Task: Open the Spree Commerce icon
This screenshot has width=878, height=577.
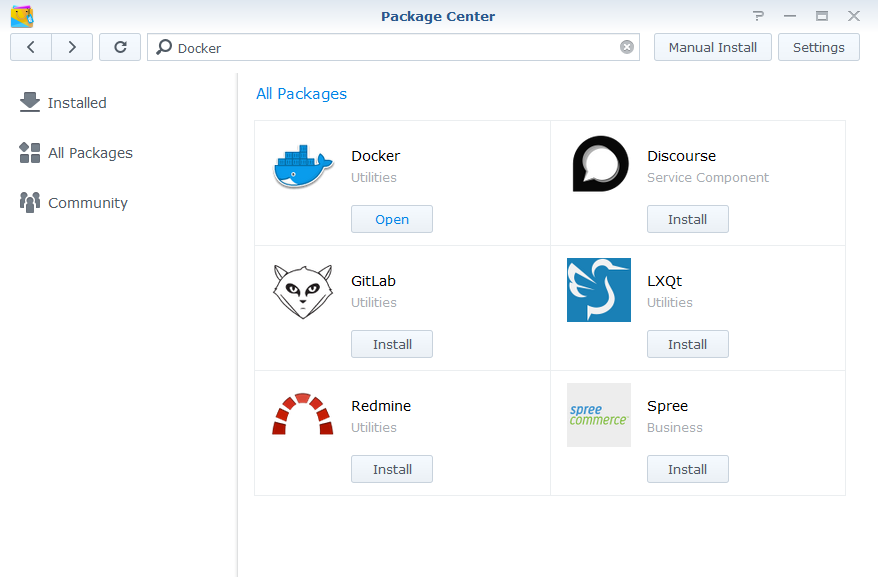Action: [599, 415]
